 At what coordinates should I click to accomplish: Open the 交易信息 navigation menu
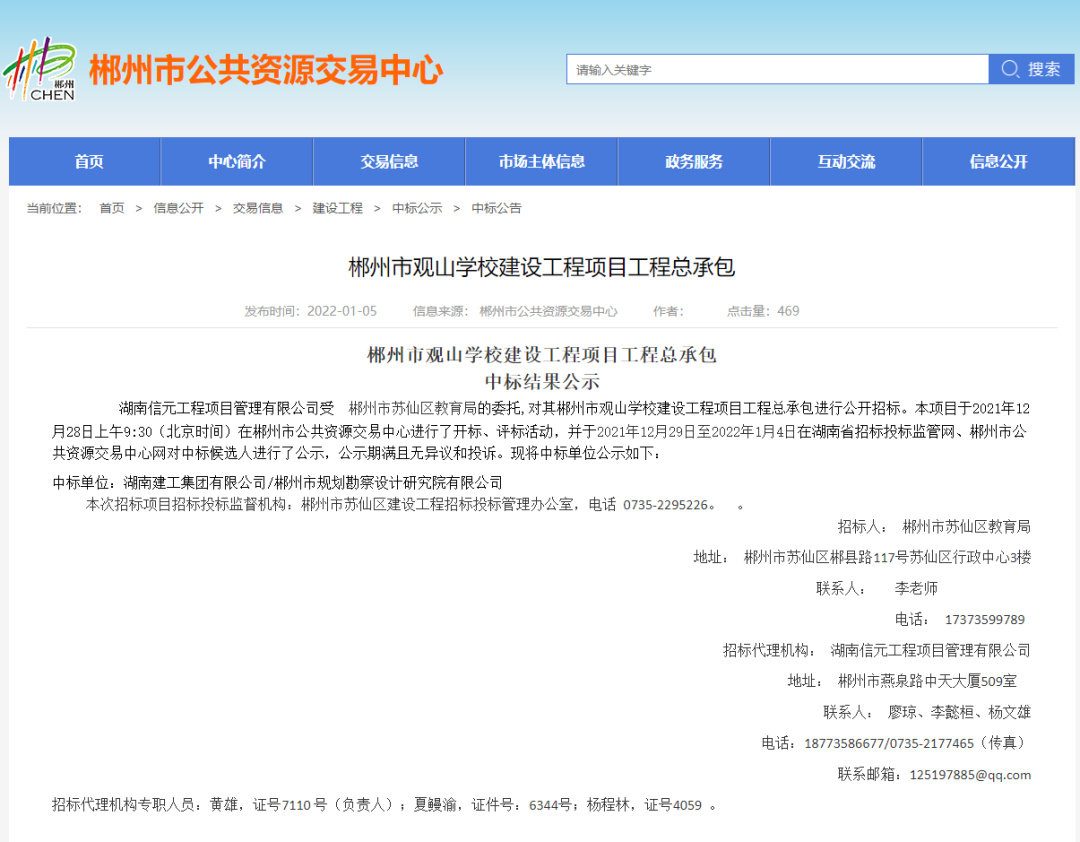(x=389, y=161)
